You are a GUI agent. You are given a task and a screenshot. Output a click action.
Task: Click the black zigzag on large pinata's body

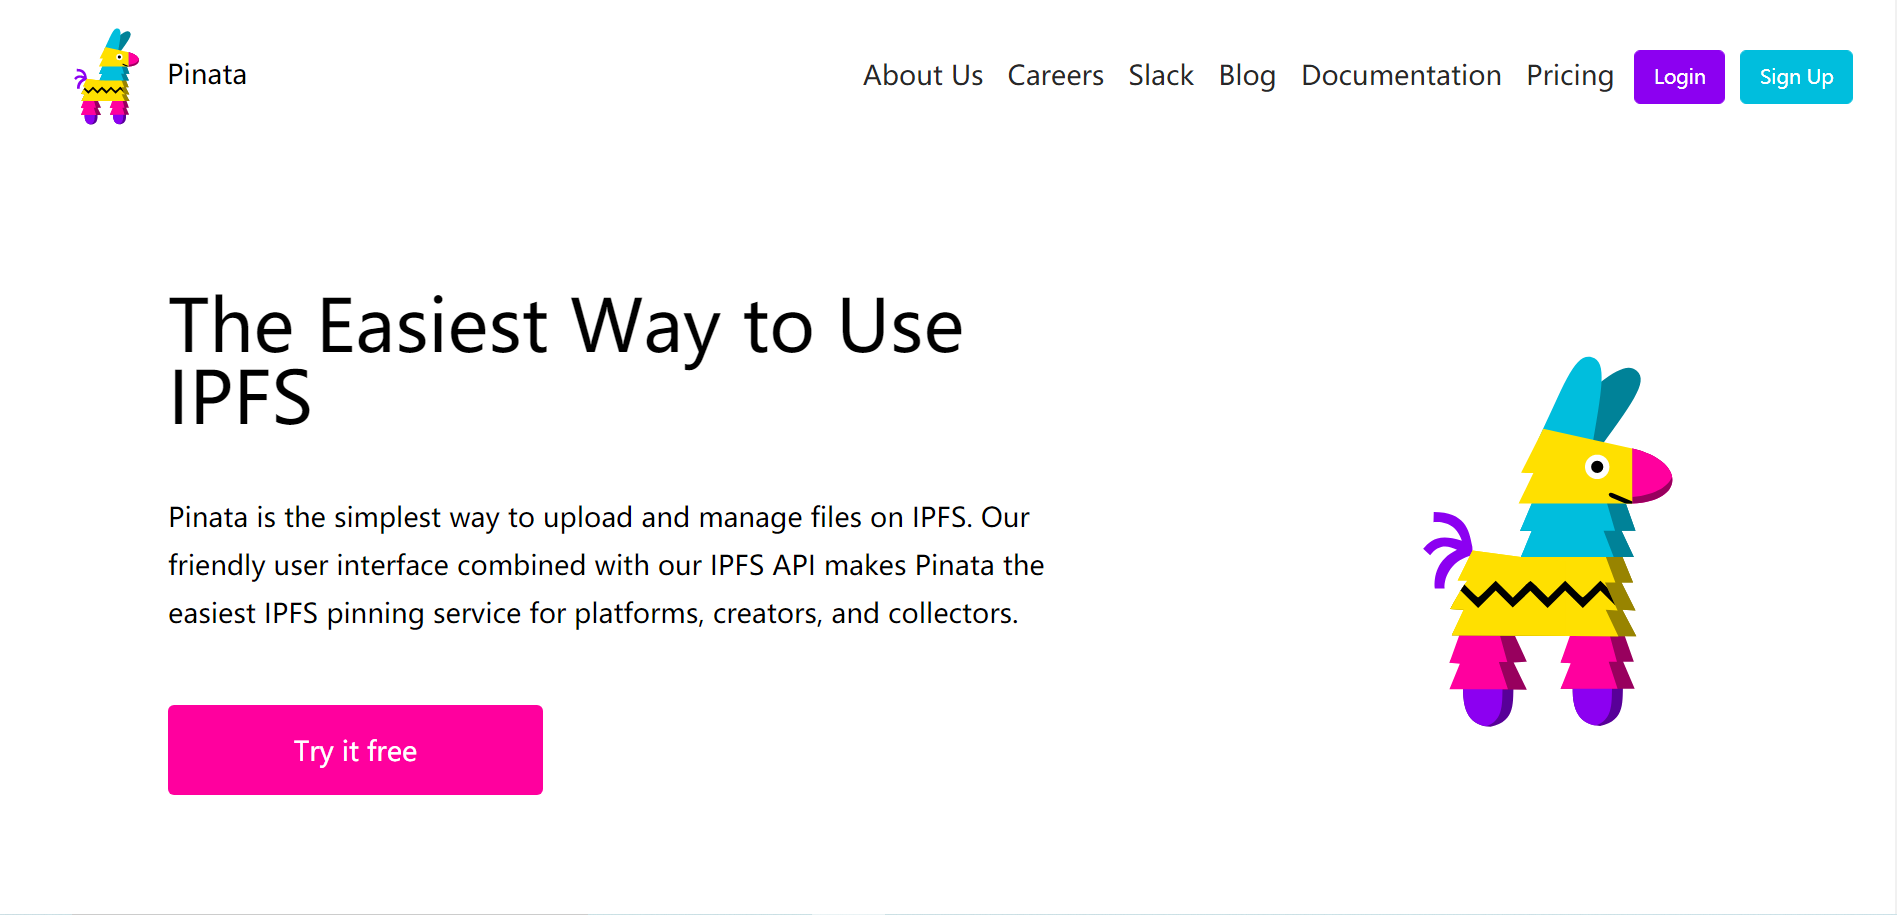1535,595
